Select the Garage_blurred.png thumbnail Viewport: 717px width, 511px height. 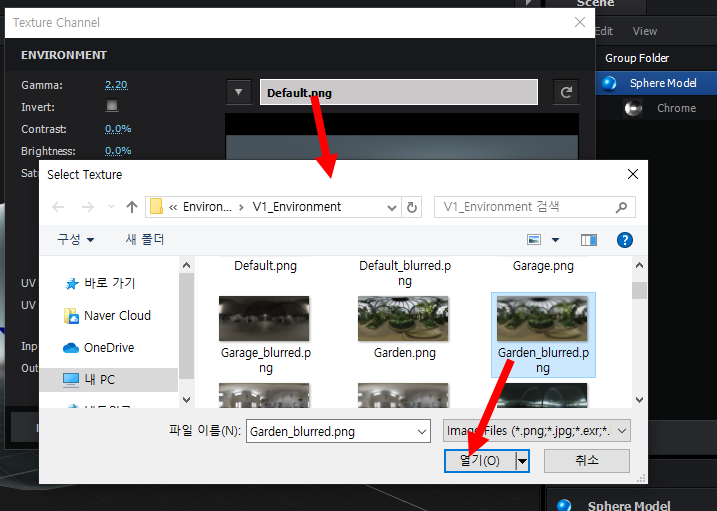click(x=264, y=319)
